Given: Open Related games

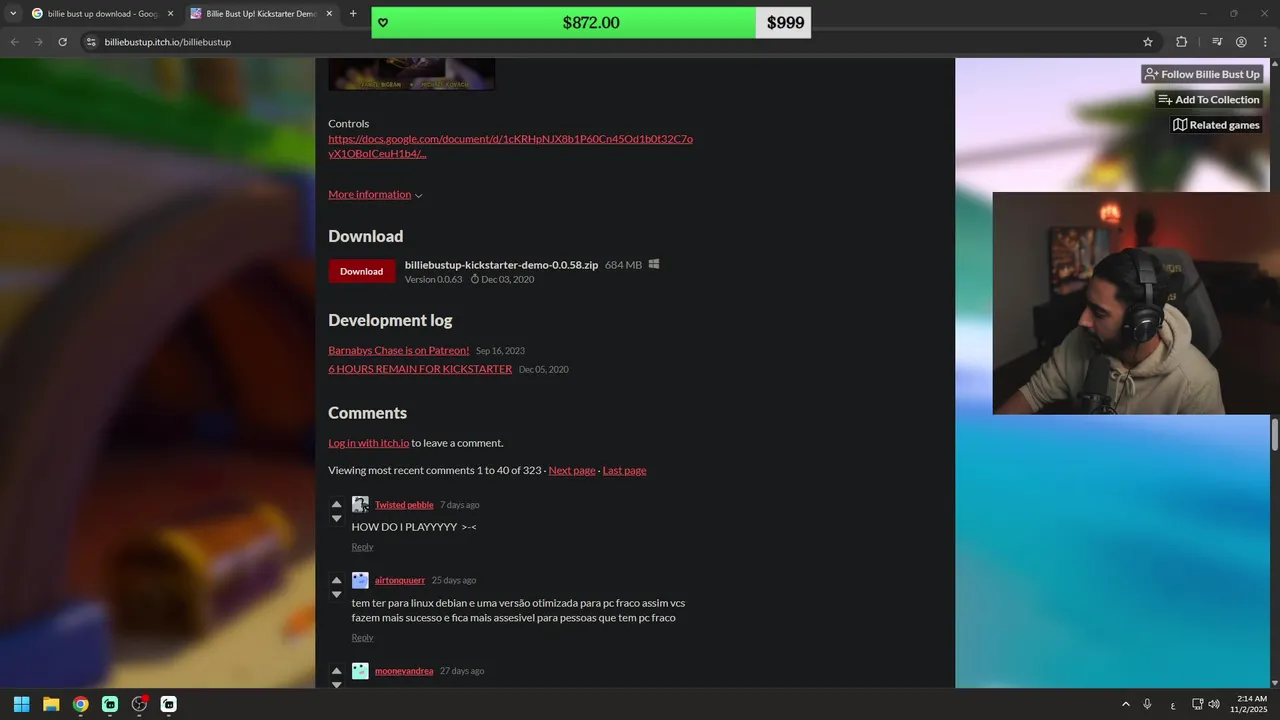Looking at the screenshot, I should click(x=1216, y=125).
